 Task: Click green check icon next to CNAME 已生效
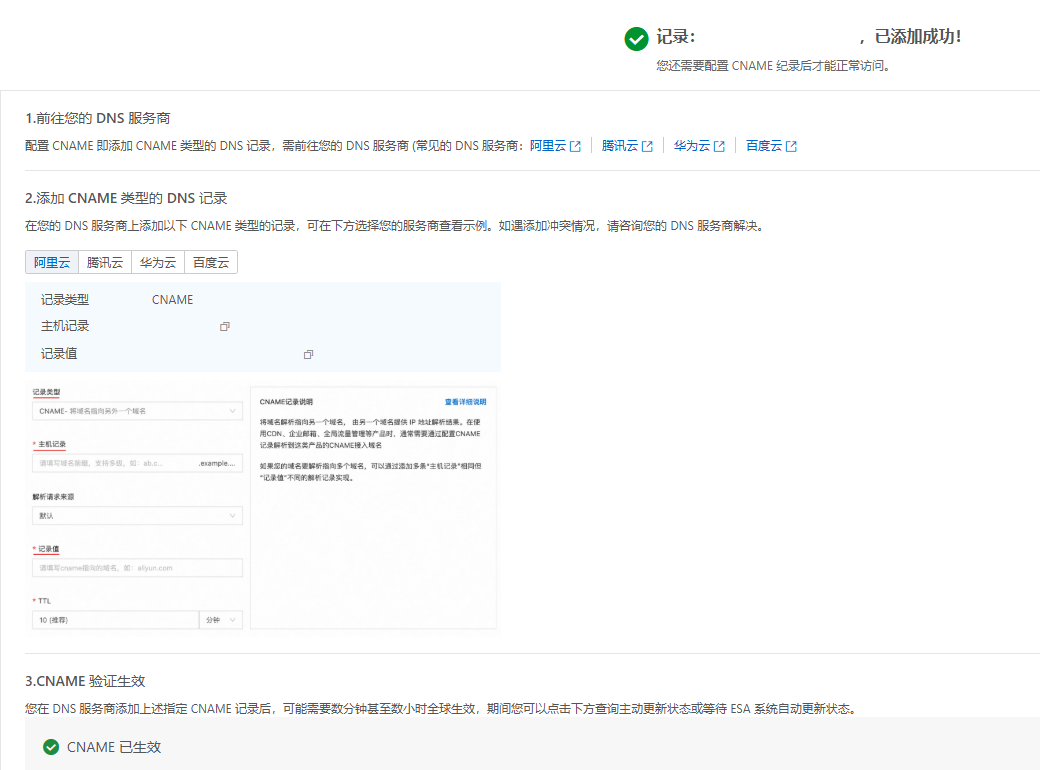tap(51, 747)
